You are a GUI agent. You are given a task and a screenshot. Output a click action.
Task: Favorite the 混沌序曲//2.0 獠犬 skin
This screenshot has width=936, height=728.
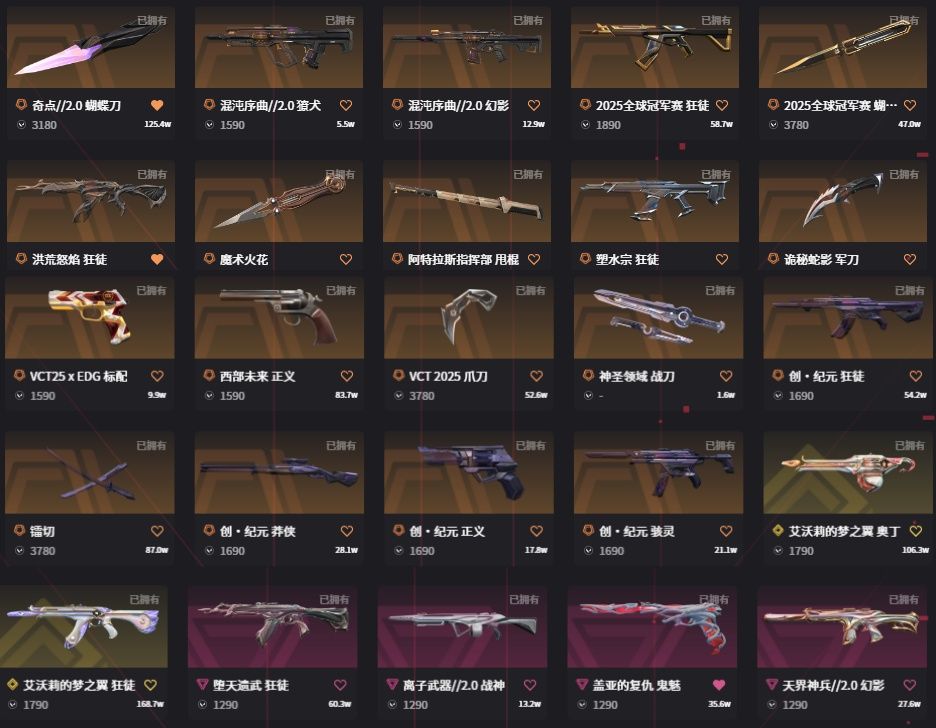pyautogui.click(x=346, y=105)
